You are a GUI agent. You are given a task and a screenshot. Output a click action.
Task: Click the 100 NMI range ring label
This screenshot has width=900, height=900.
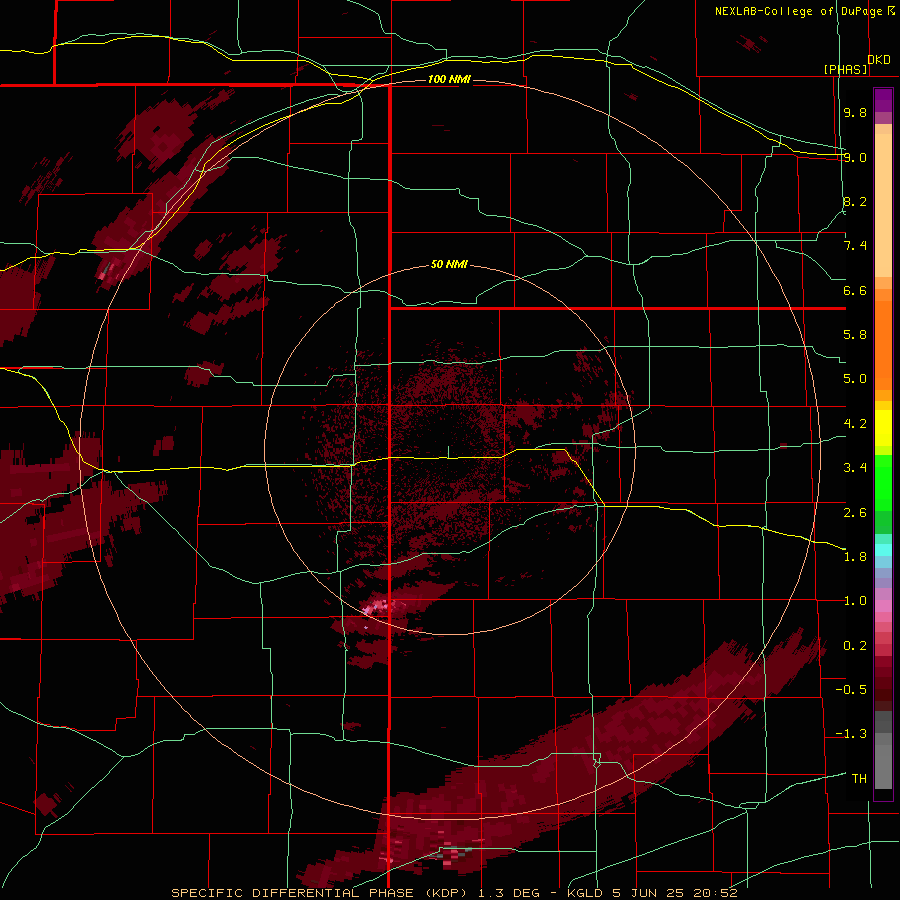(449, 79)
